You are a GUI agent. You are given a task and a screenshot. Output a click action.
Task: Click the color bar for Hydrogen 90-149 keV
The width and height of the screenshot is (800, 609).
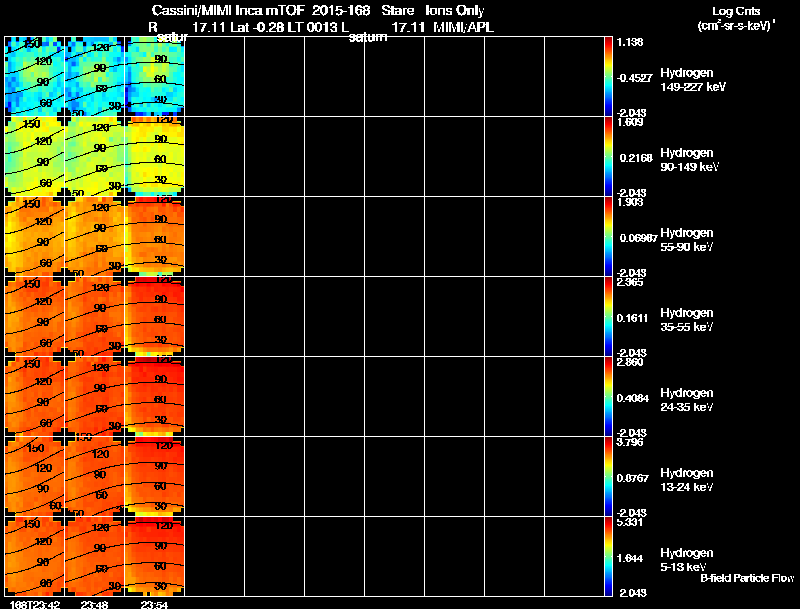(x=610, y=156)
